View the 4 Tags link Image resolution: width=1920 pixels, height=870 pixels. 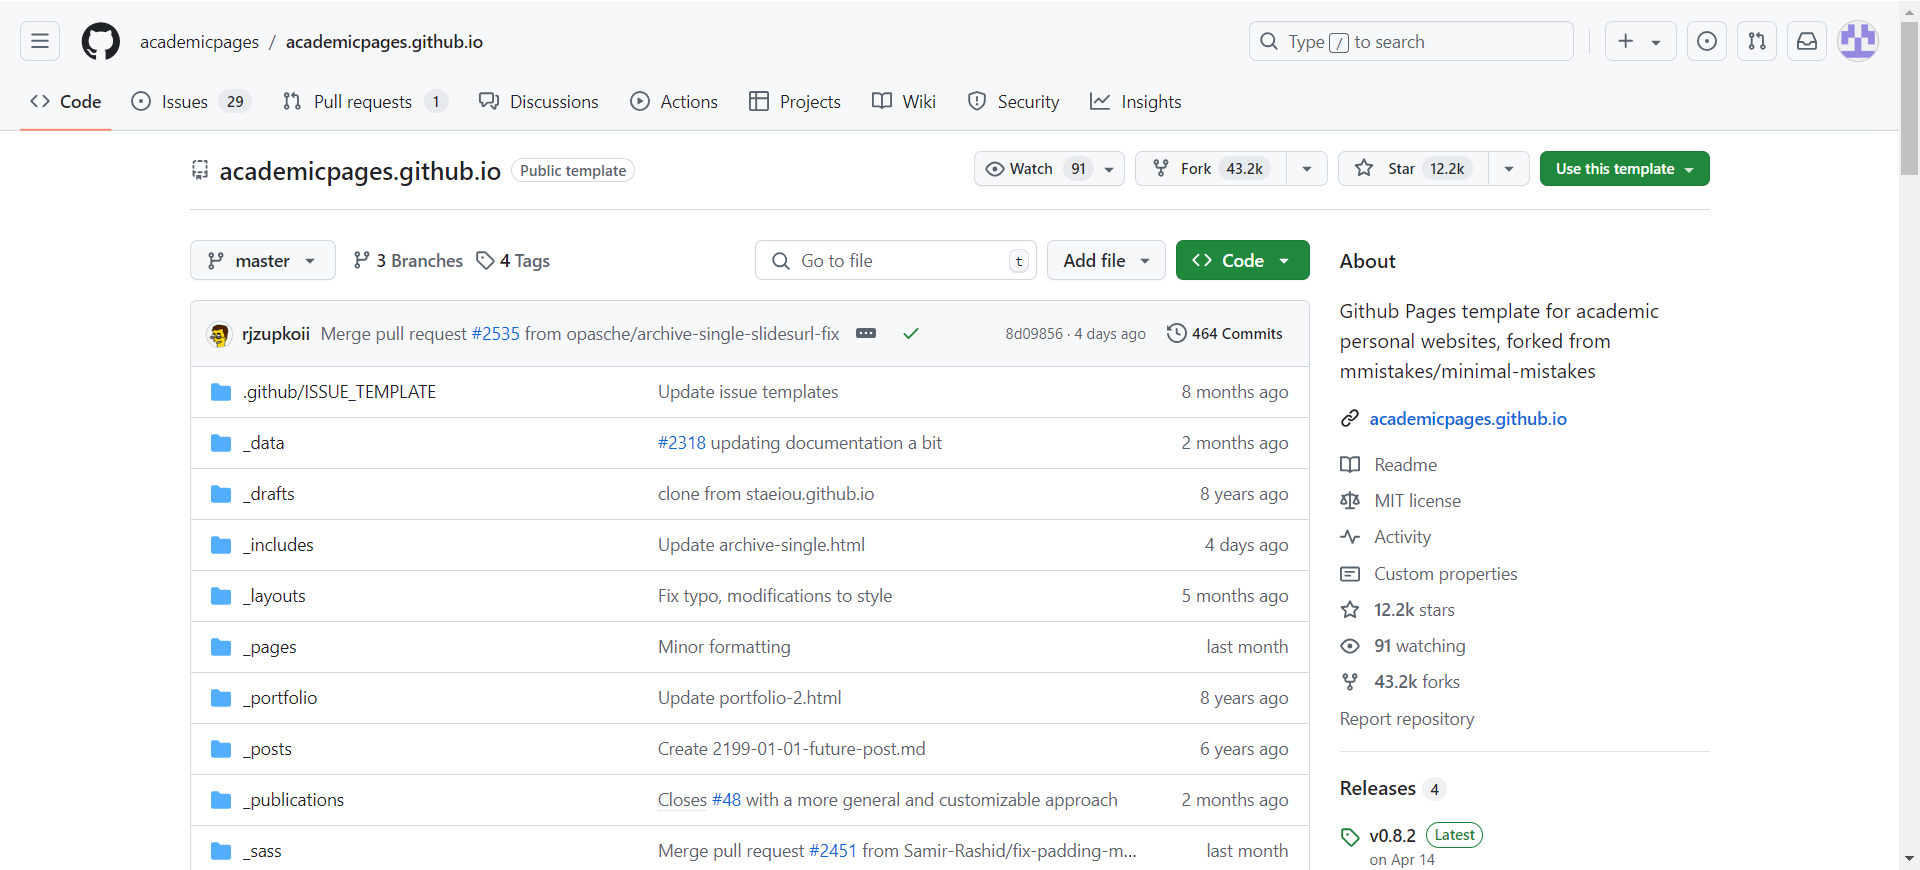click(513, 260)
